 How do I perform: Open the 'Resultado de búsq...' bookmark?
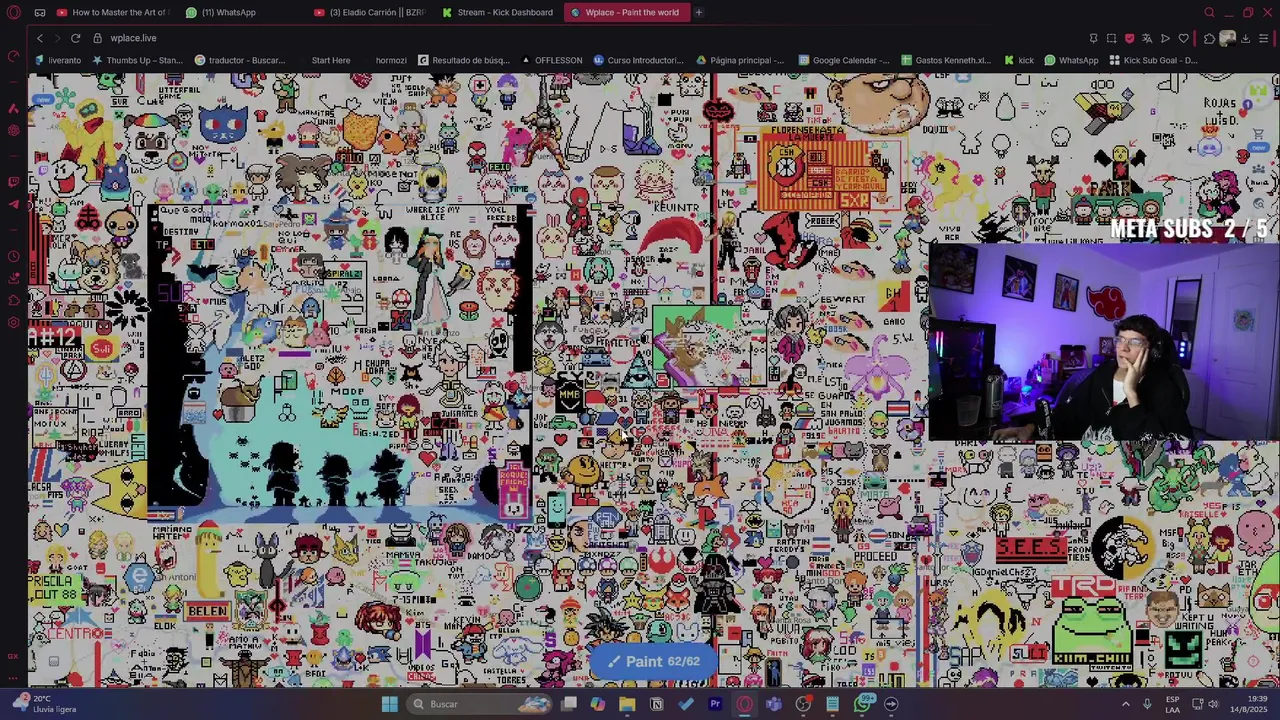pos(464,60)
